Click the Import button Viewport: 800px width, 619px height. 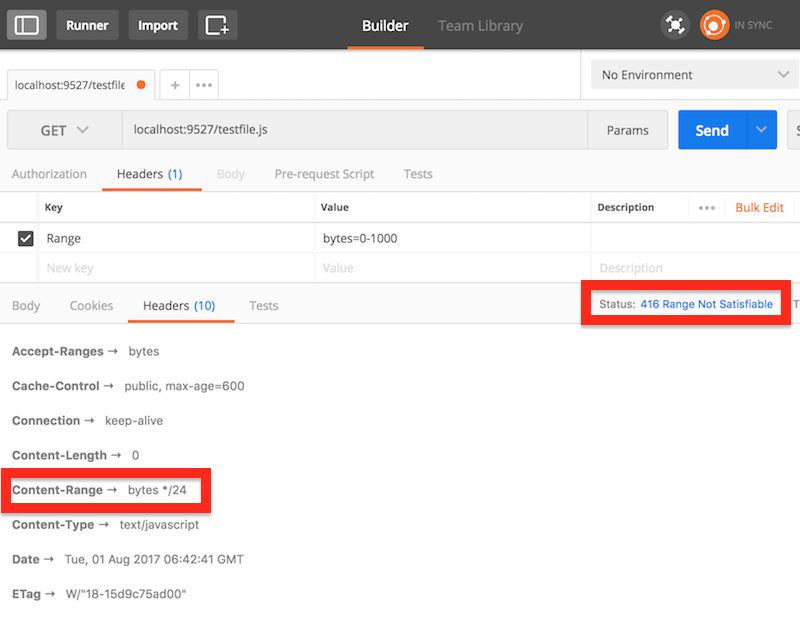pyautogui.click(x=158, y=25)
